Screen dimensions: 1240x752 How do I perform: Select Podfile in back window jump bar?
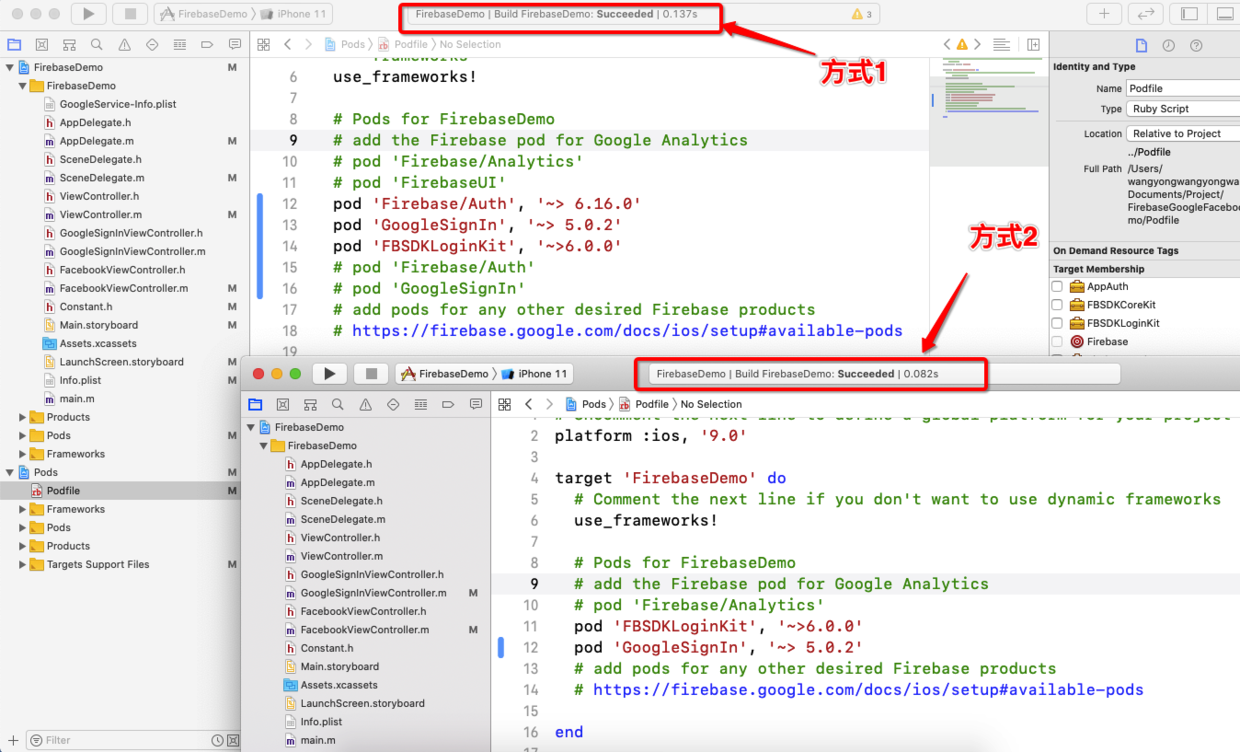pyautogui.click(x=404, y=44)
